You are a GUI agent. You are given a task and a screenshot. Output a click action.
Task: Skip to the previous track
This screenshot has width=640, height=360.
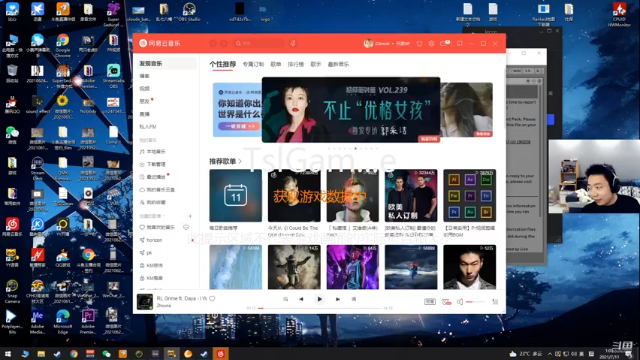[301, 299]
